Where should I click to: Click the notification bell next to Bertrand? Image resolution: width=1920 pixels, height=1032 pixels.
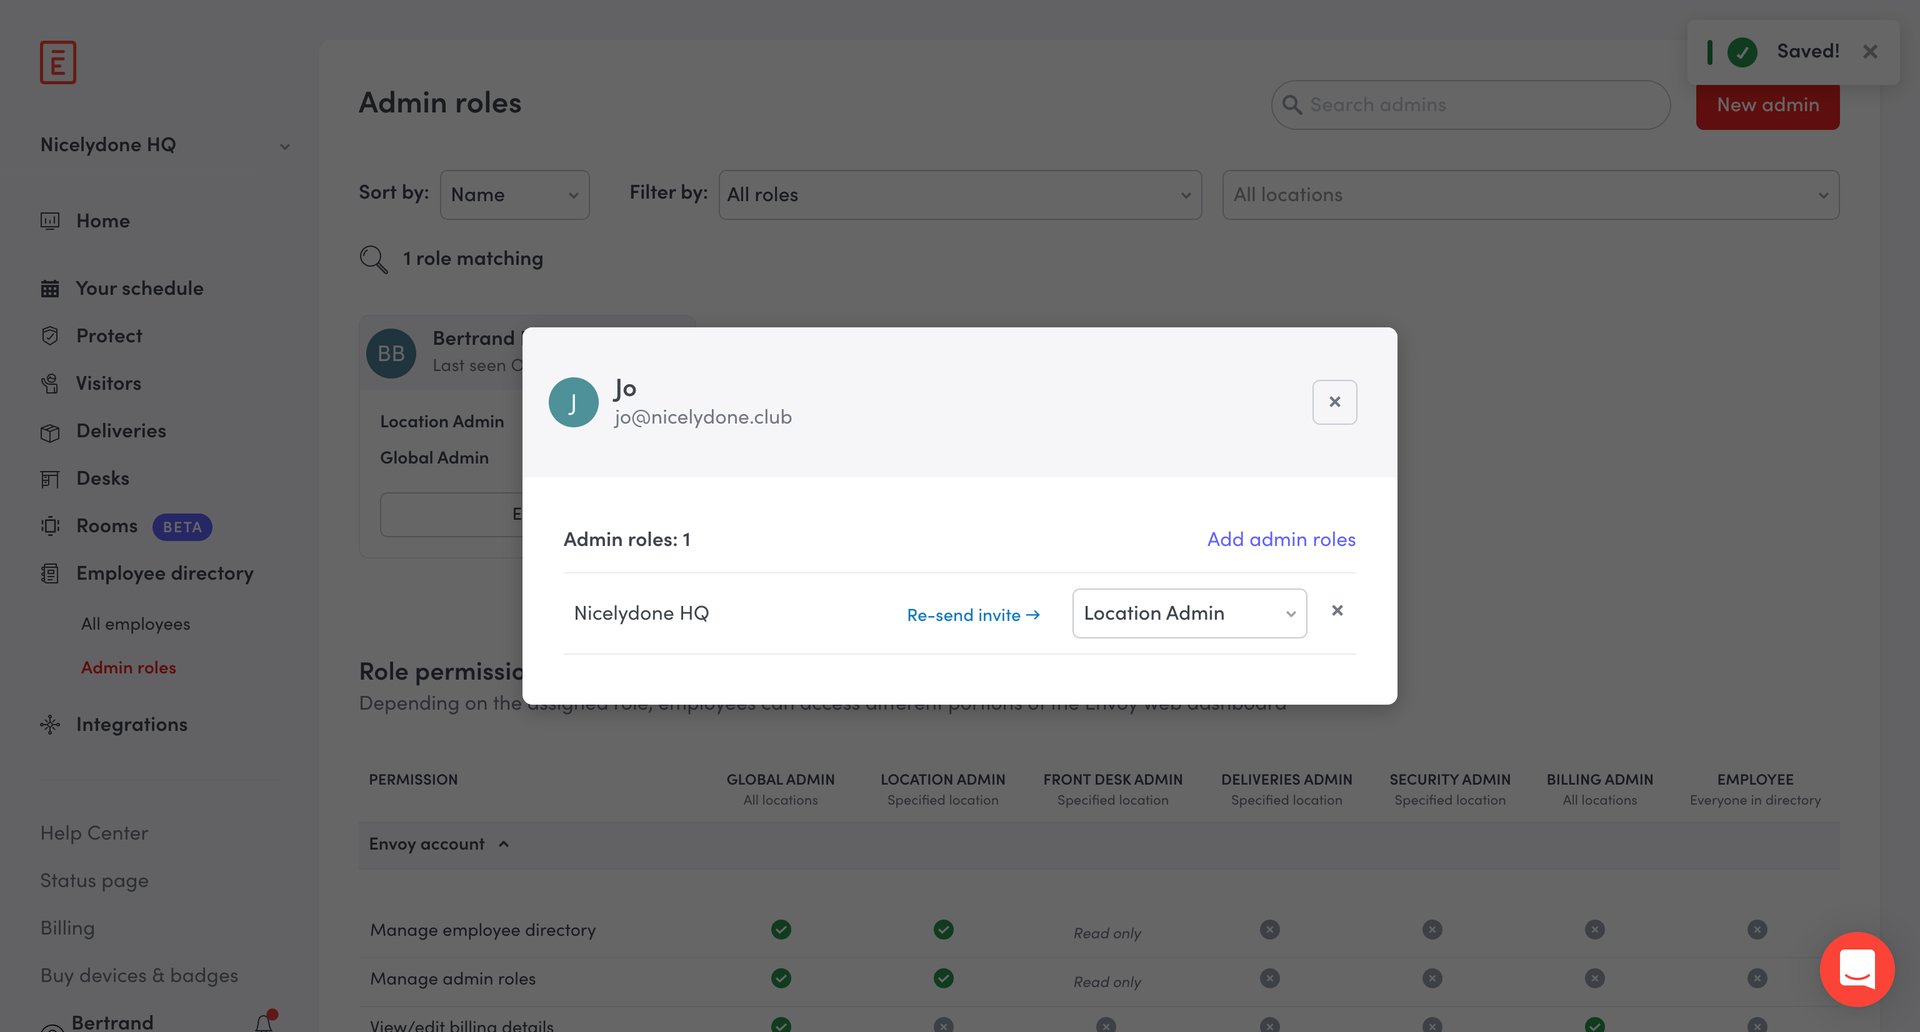pyautogui.click(x=262, y=1022)
